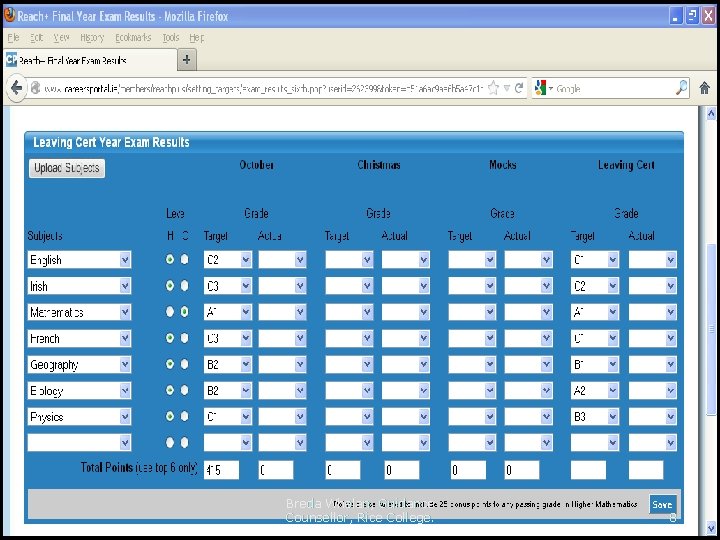The height and width of the screenshot is (540, 720).
Task: Open Firefox home page icon
Action: [704, 88]
